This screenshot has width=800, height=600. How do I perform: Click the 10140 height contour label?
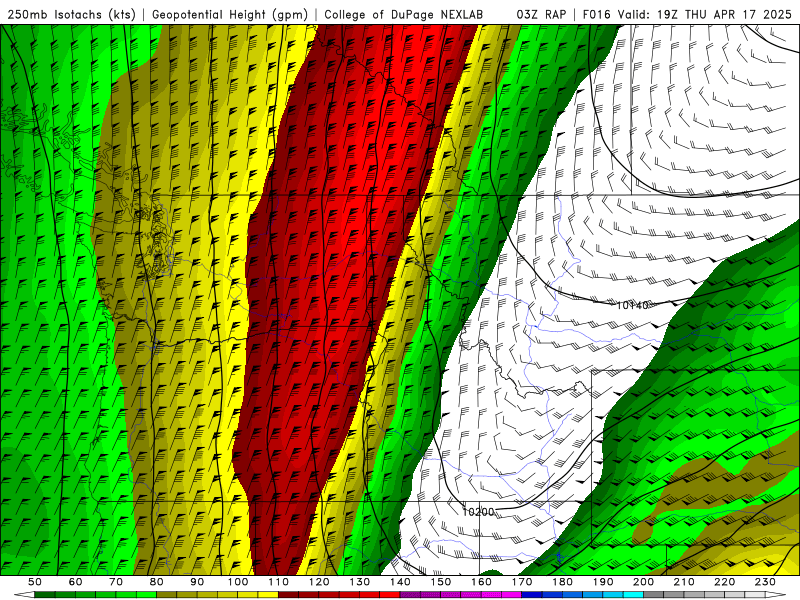click(632, 305)
